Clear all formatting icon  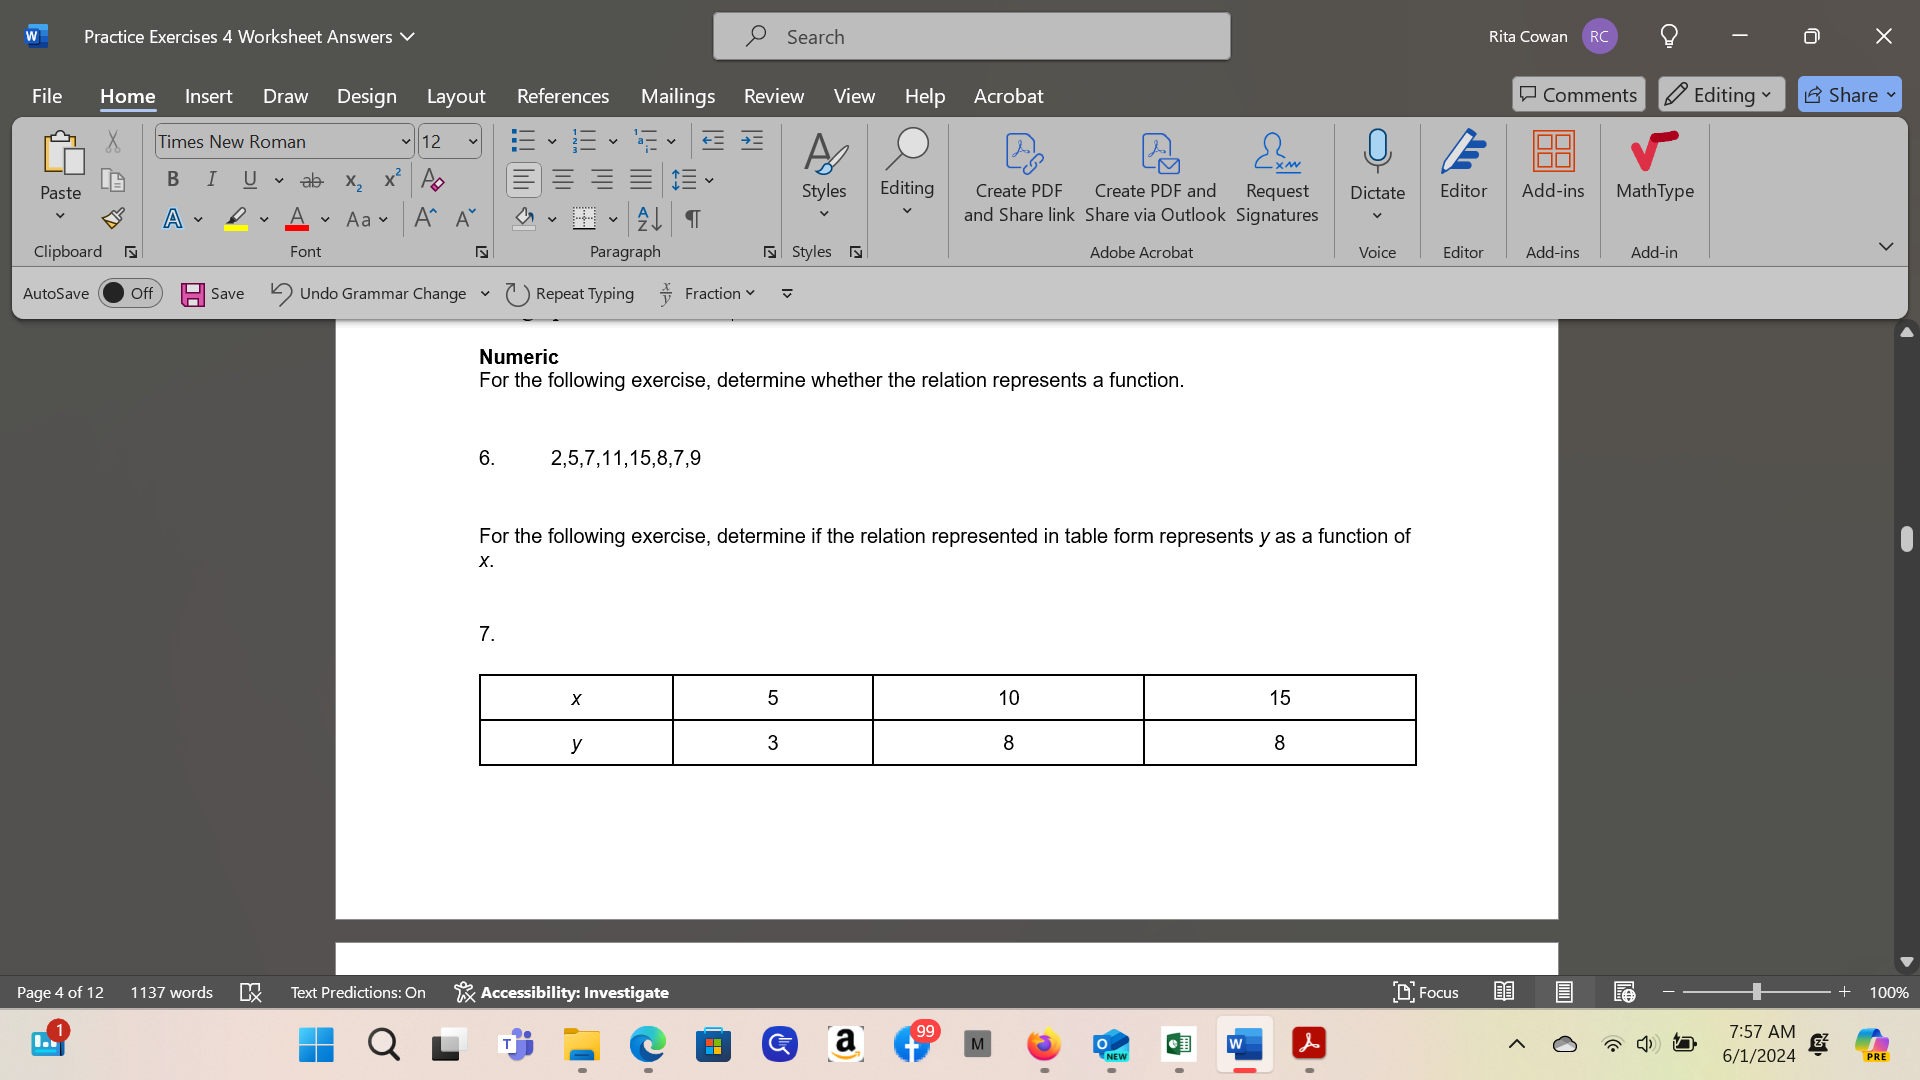click(x=433, y=180)
